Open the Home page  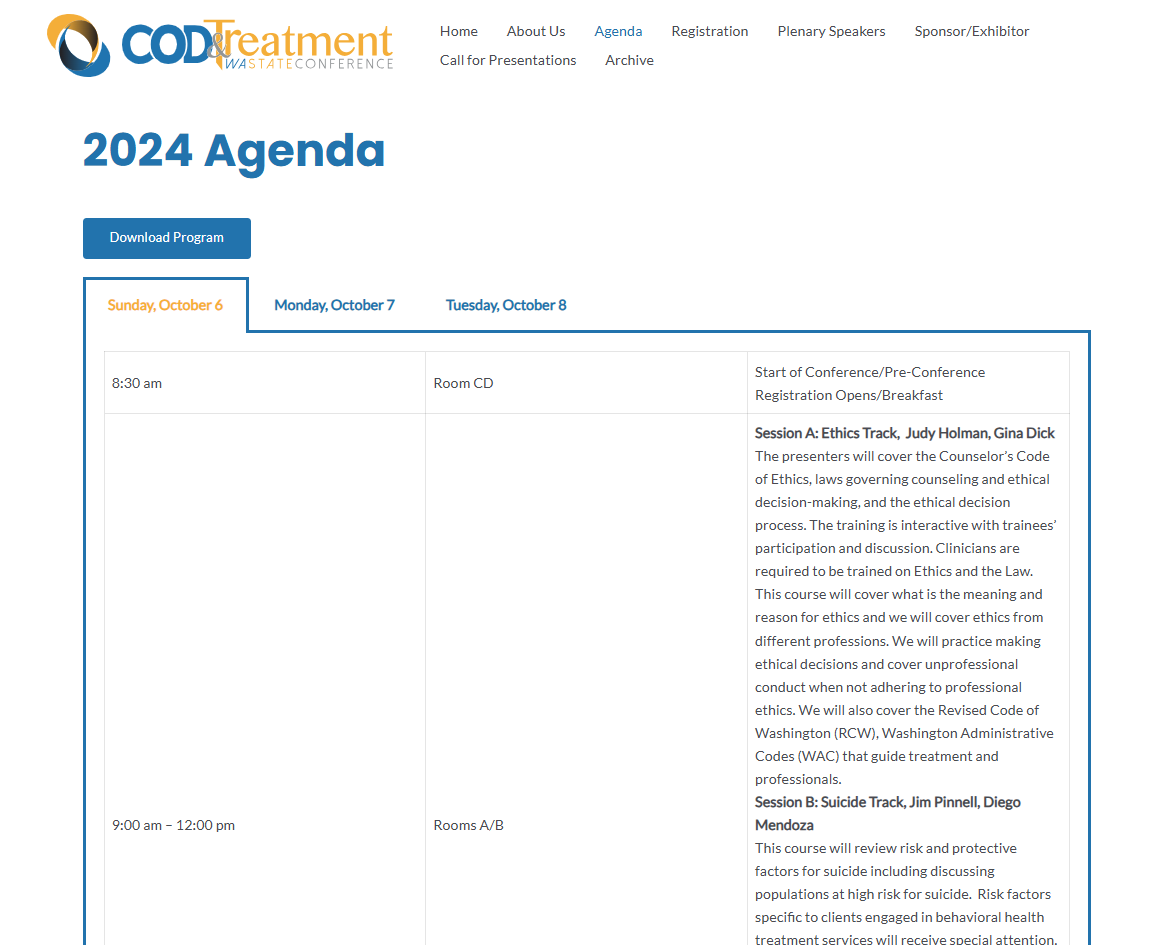click(458, 31)
